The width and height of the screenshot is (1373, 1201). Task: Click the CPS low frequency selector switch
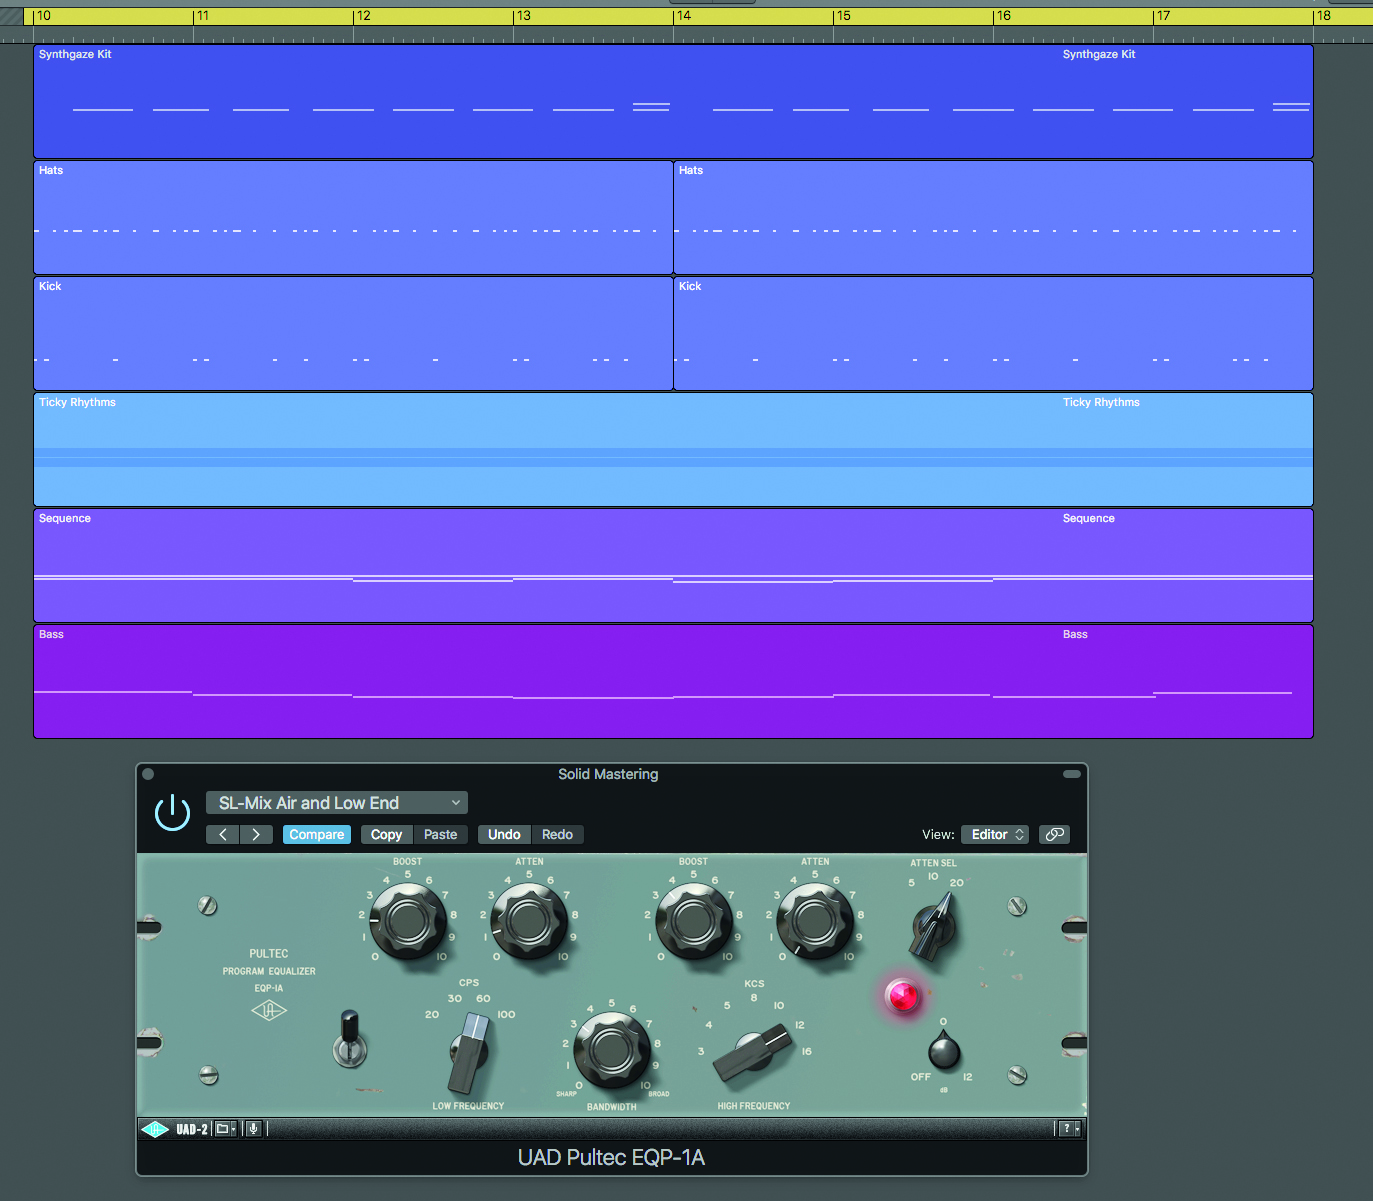tap(469, 1052)
